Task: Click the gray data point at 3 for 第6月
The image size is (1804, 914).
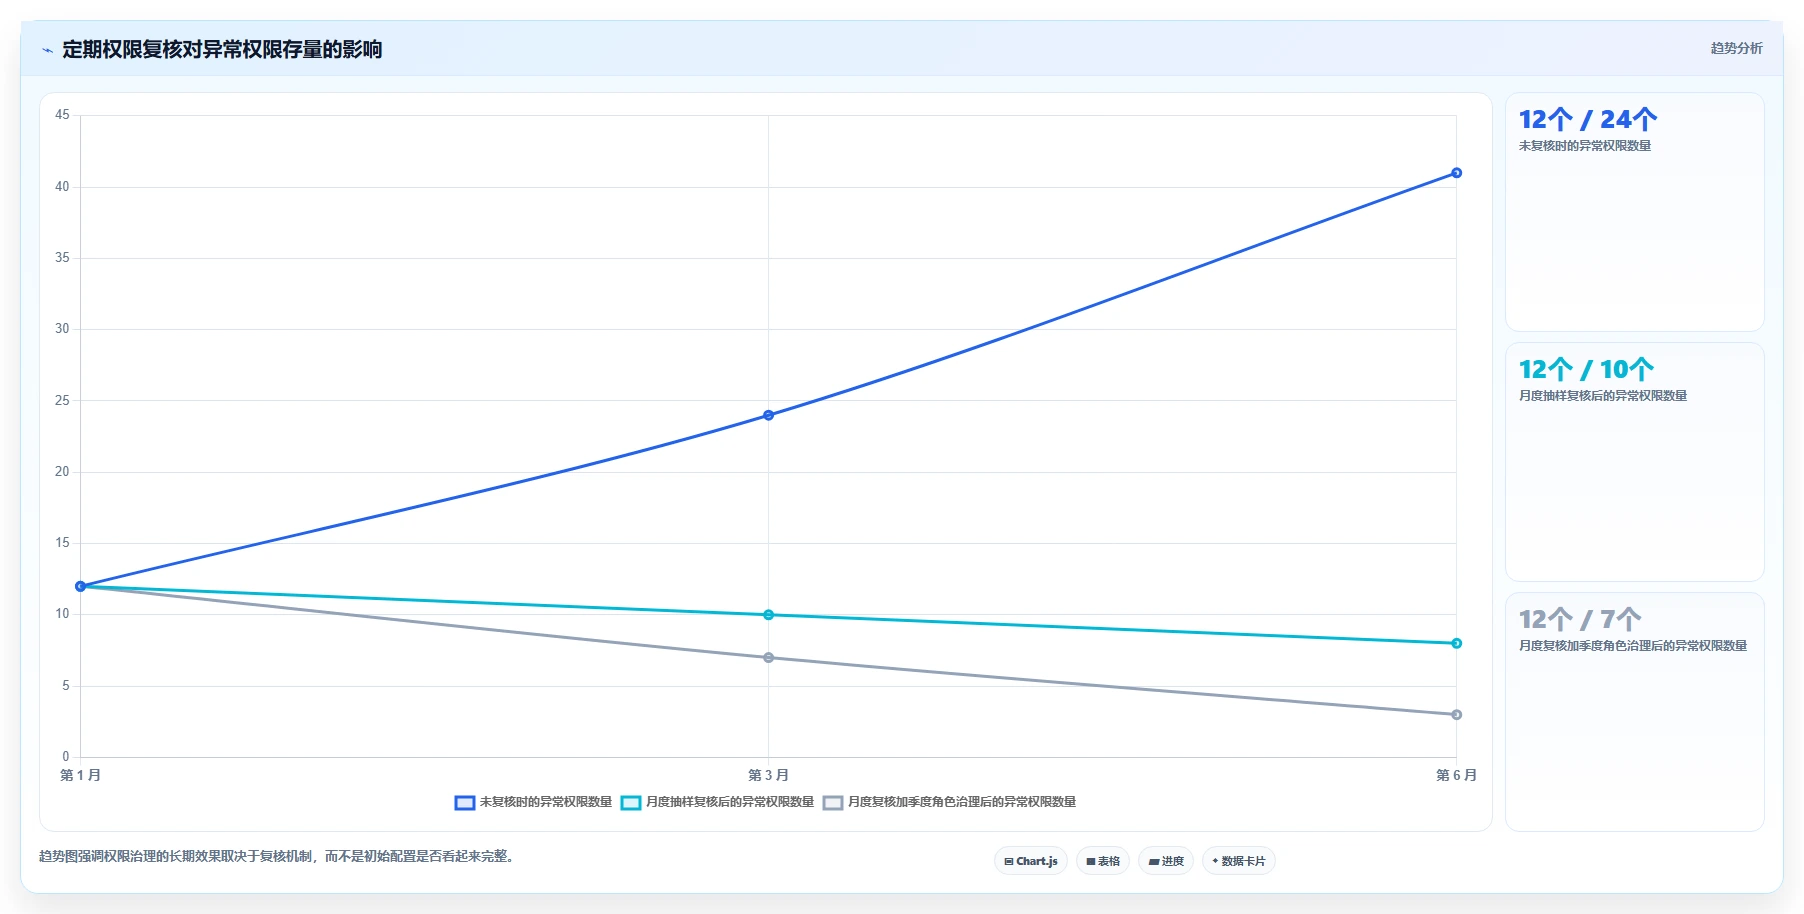Action: 1456,715
